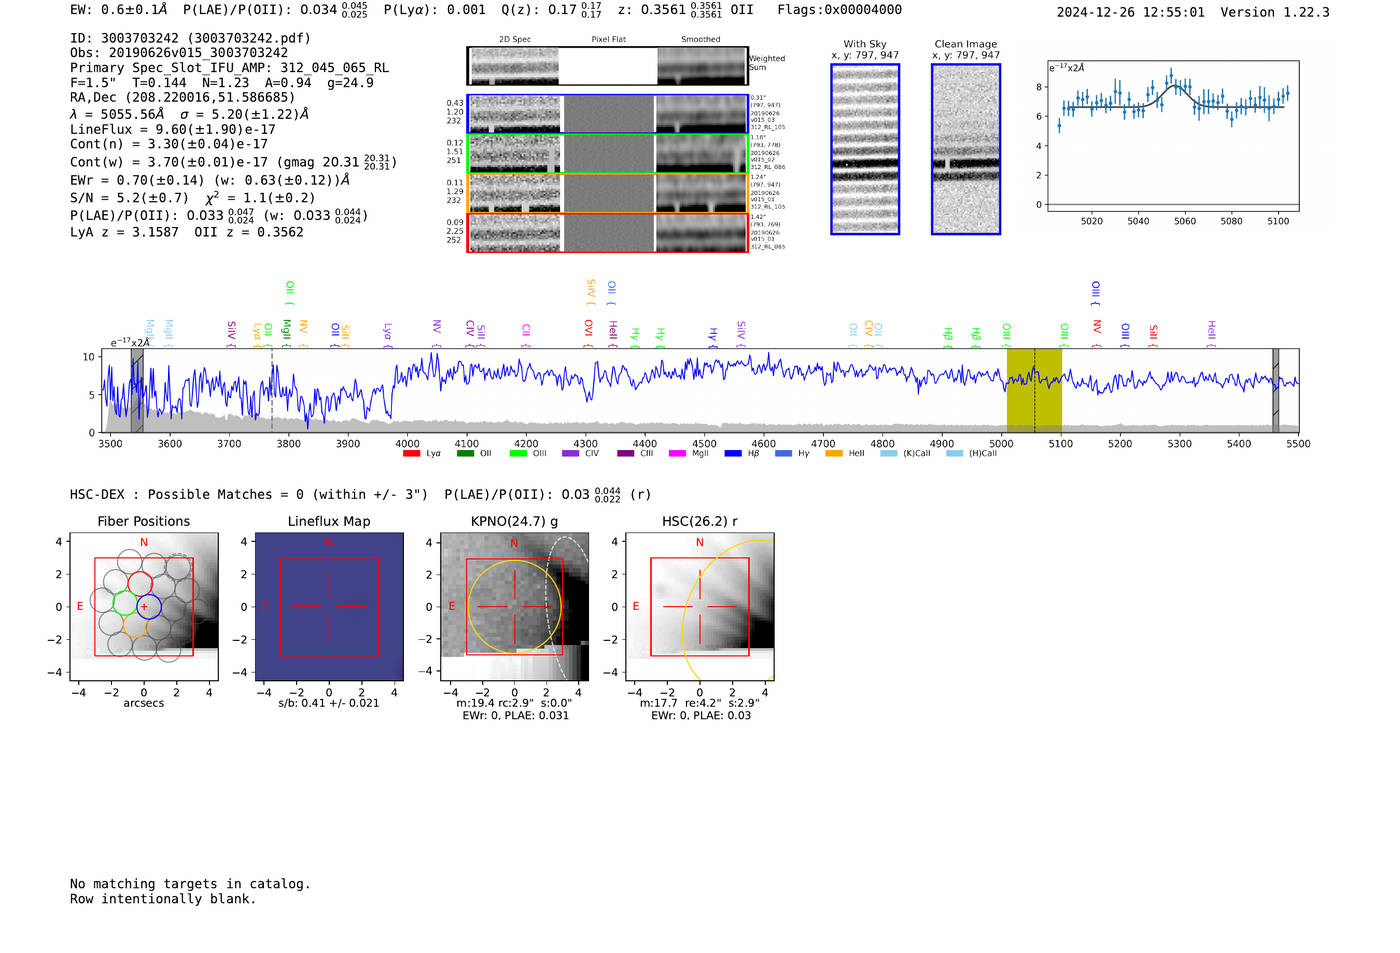1400x953 pixels.
Task: Click the RA,Dec coordinates text
Action: click(x=182, y=97)
